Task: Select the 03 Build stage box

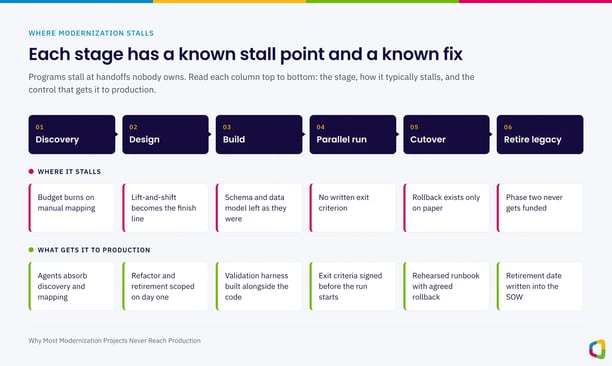Action: [259, 134]
